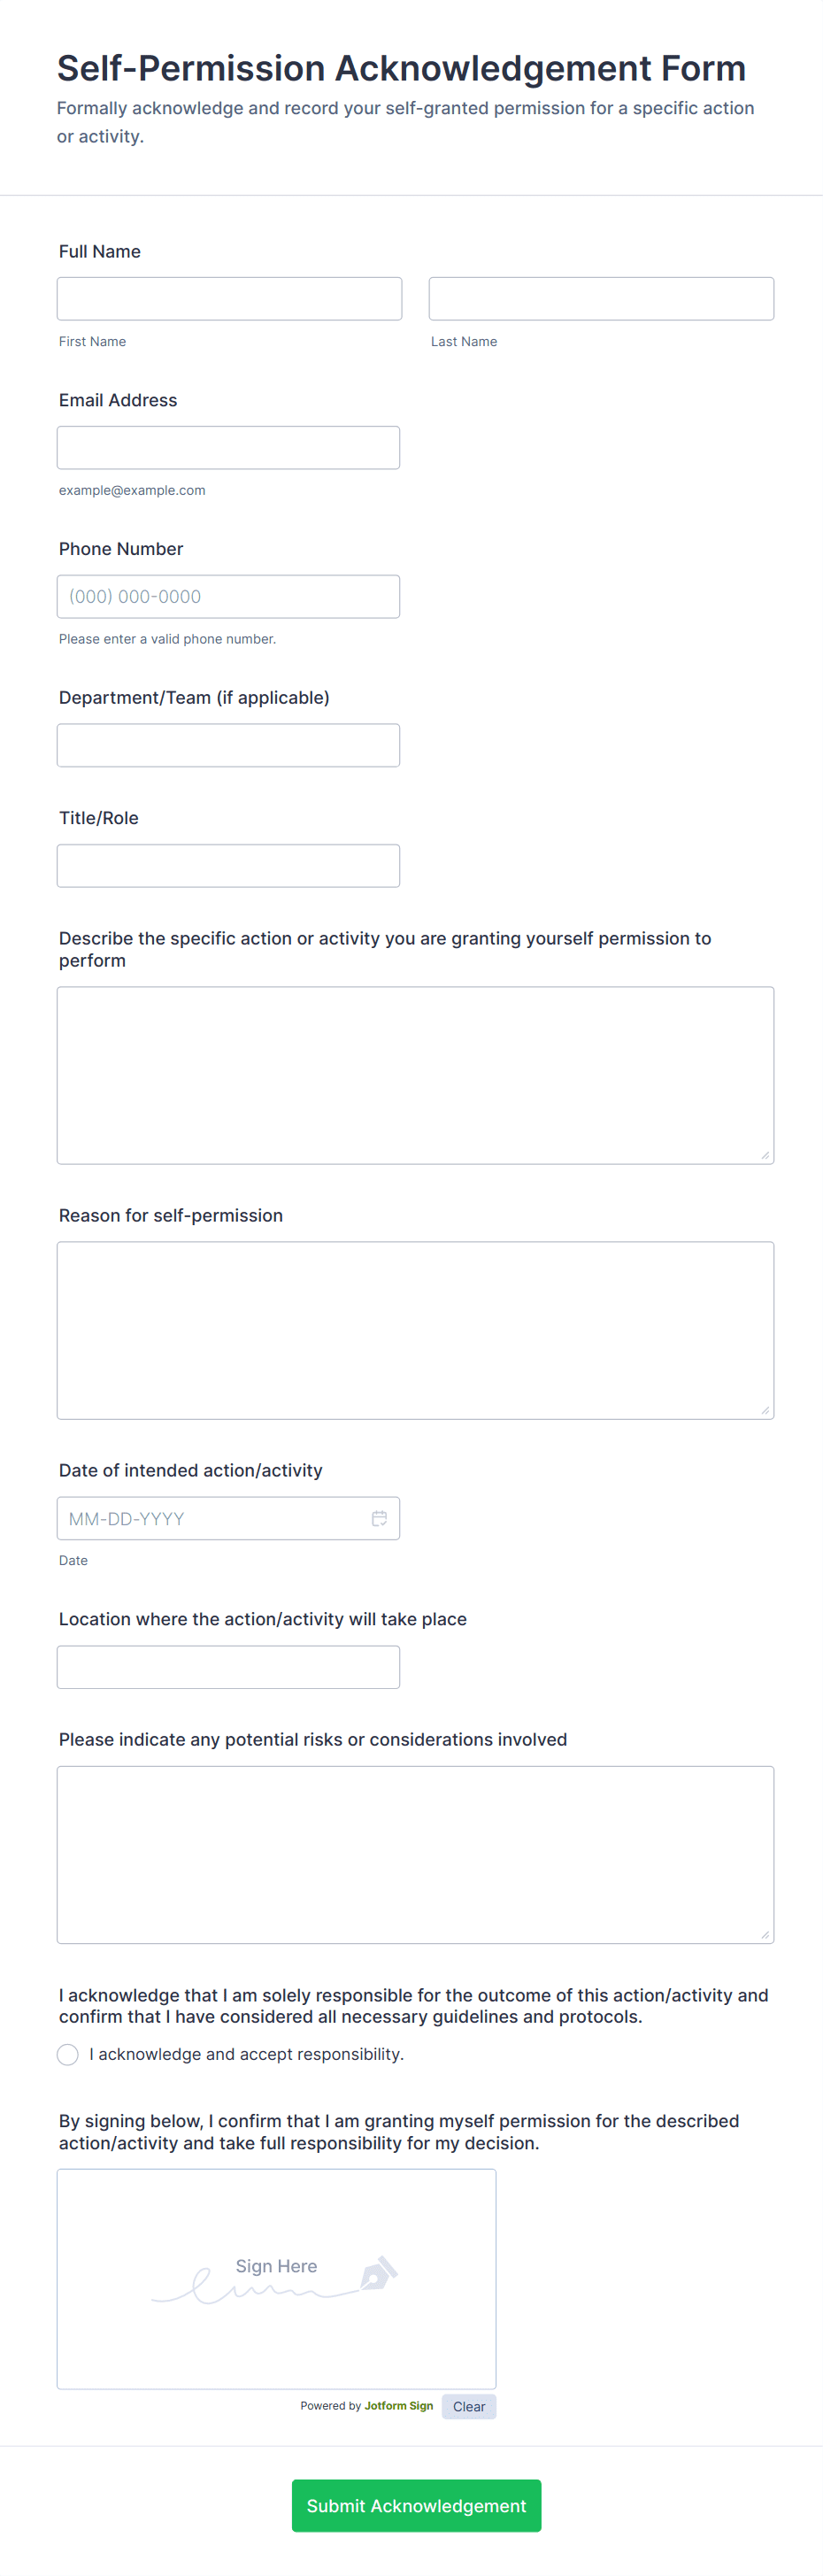Click the Last Name input field

[x=600, y=298]
